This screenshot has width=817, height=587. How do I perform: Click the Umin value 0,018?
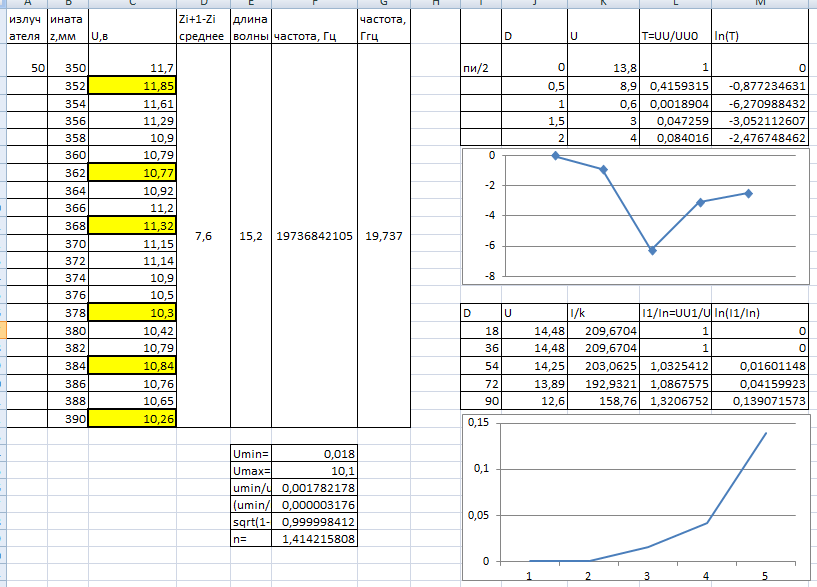click(314, 454)
